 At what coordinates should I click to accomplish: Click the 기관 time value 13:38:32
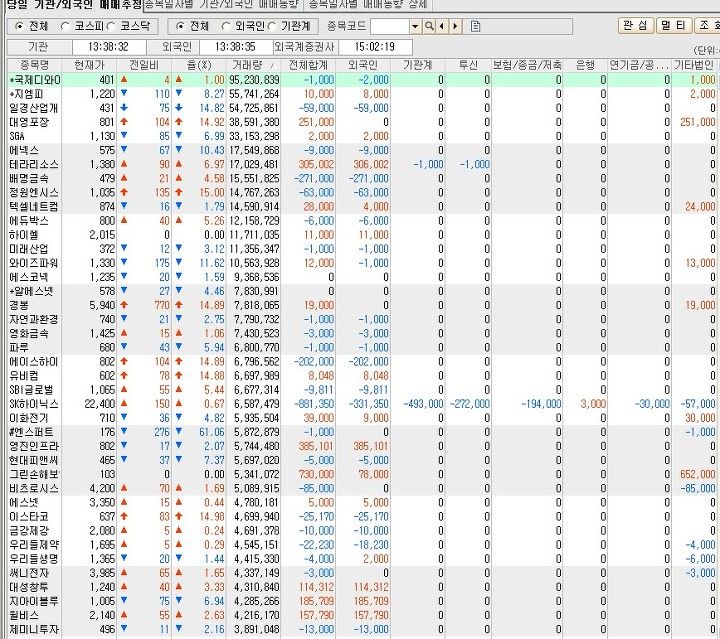(x=108, y=46)
